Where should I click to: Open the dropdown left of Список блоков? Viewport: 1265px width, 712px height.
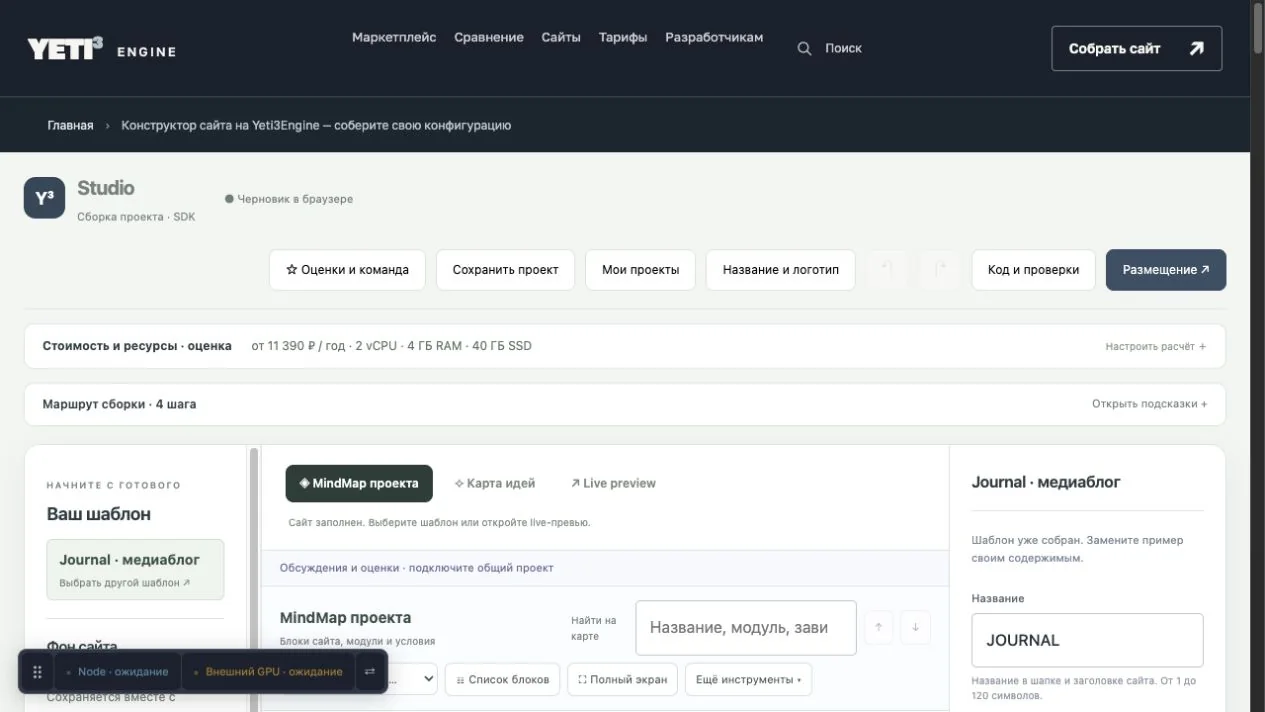coord(414,679)
